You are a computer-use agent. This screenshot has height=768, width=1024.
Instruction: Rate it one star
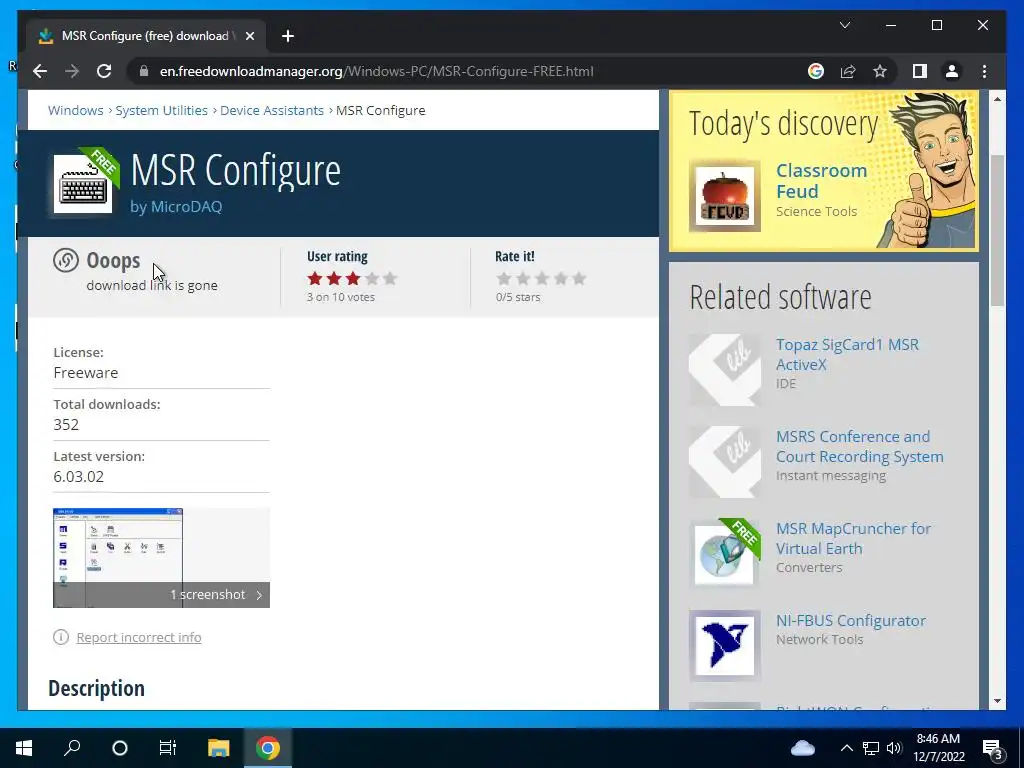tap(504, 279)
